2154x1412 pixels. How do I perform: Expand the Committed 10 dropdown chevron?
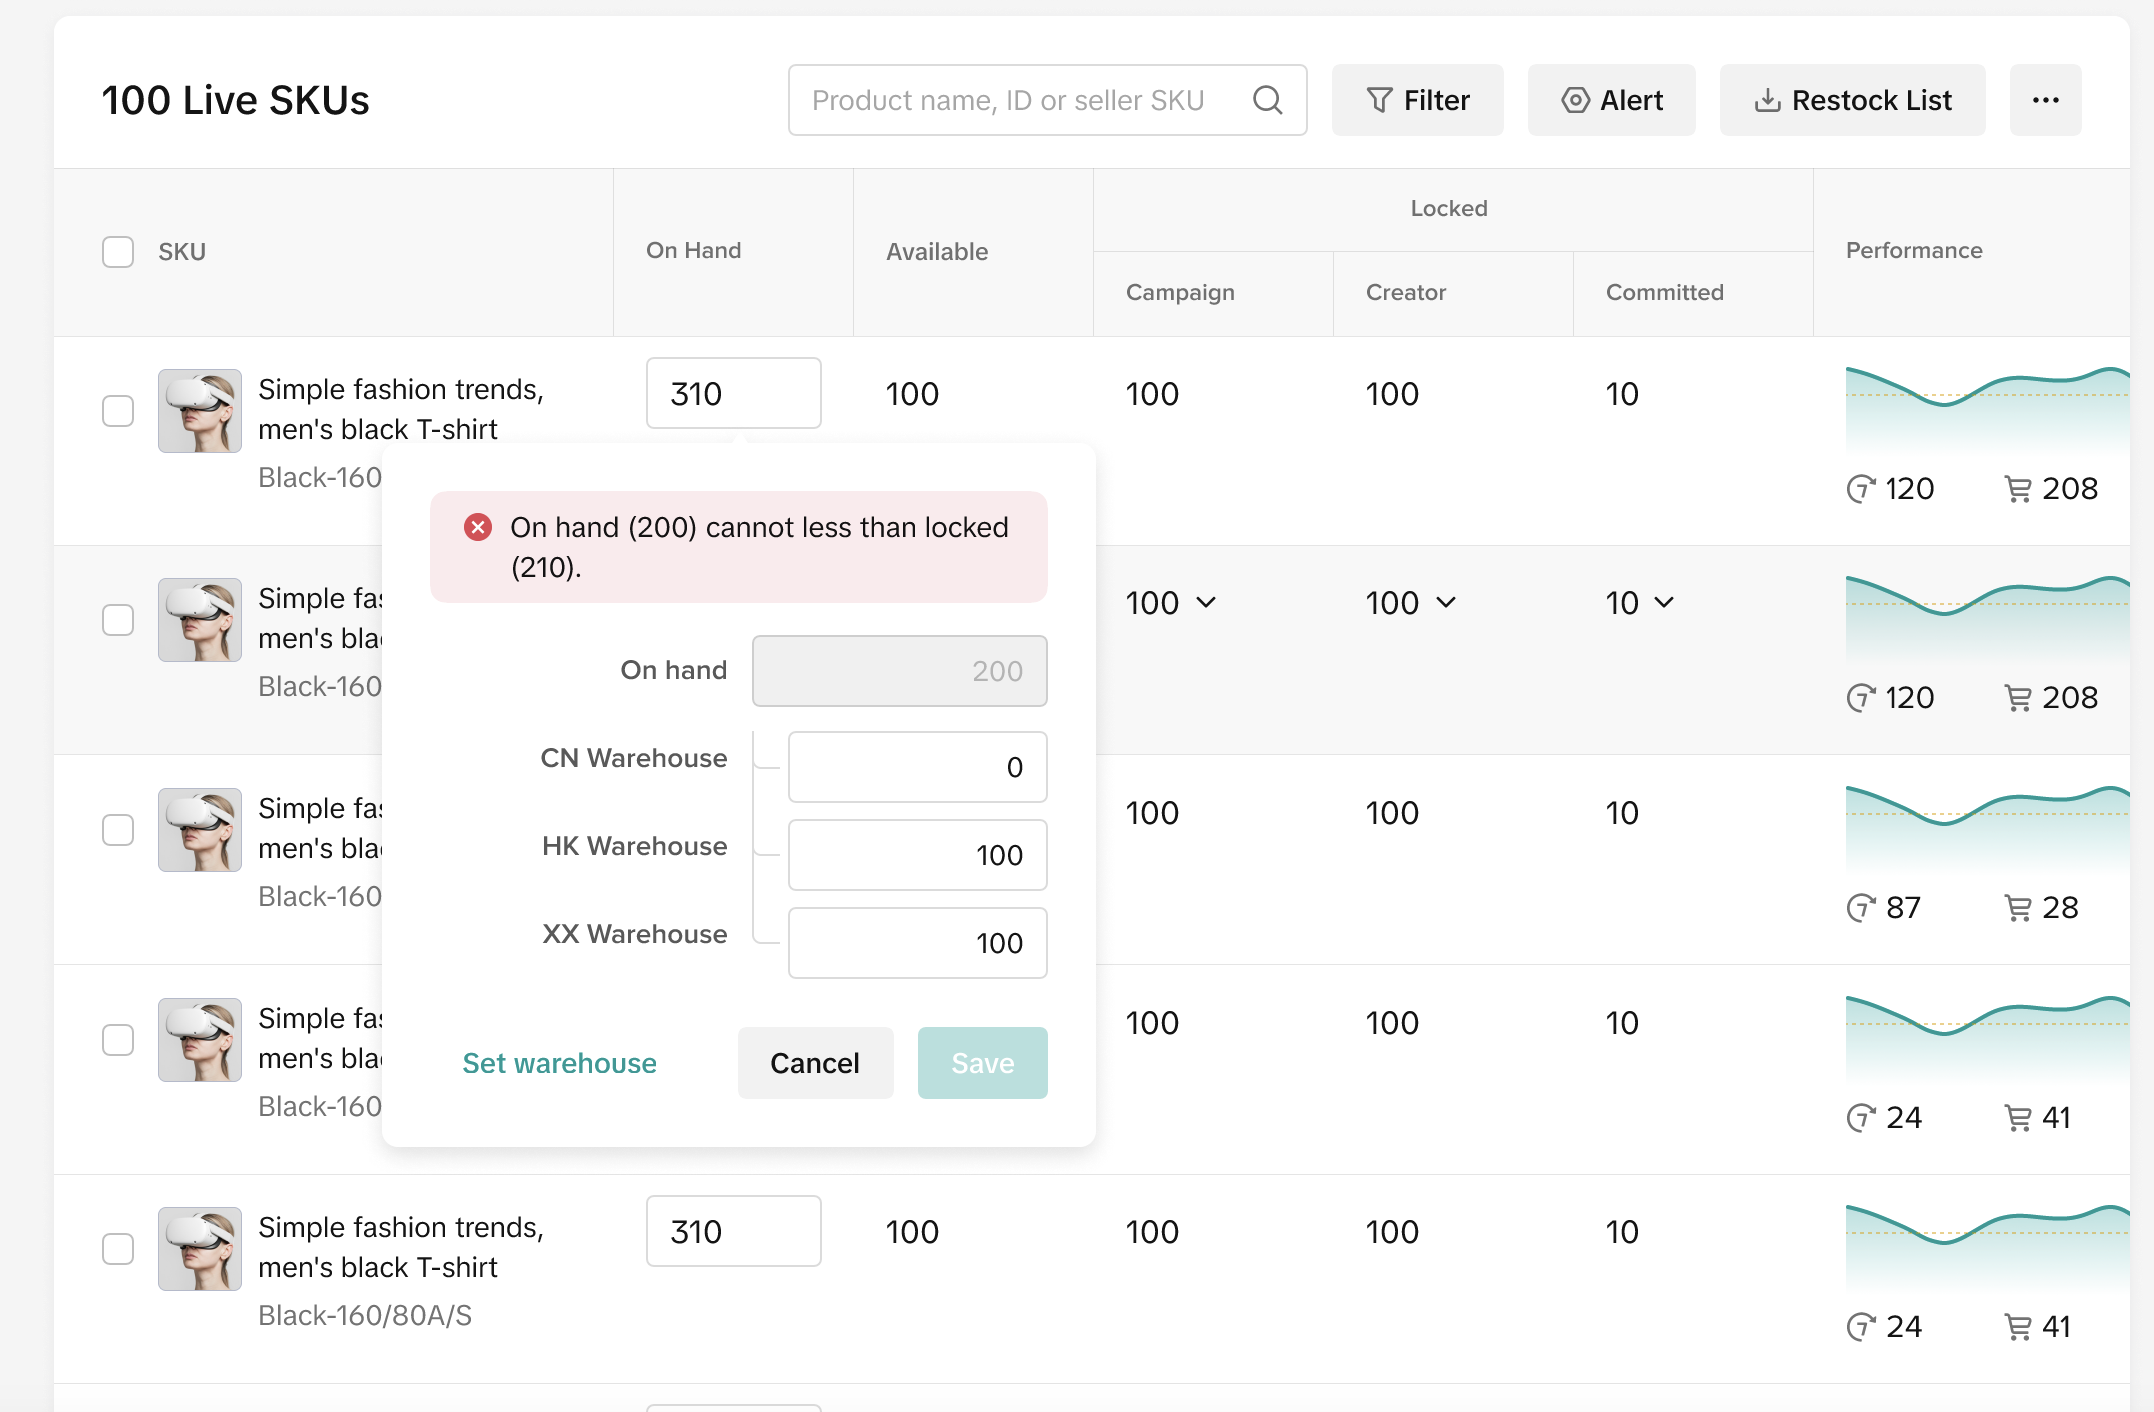pos(1664,602)
